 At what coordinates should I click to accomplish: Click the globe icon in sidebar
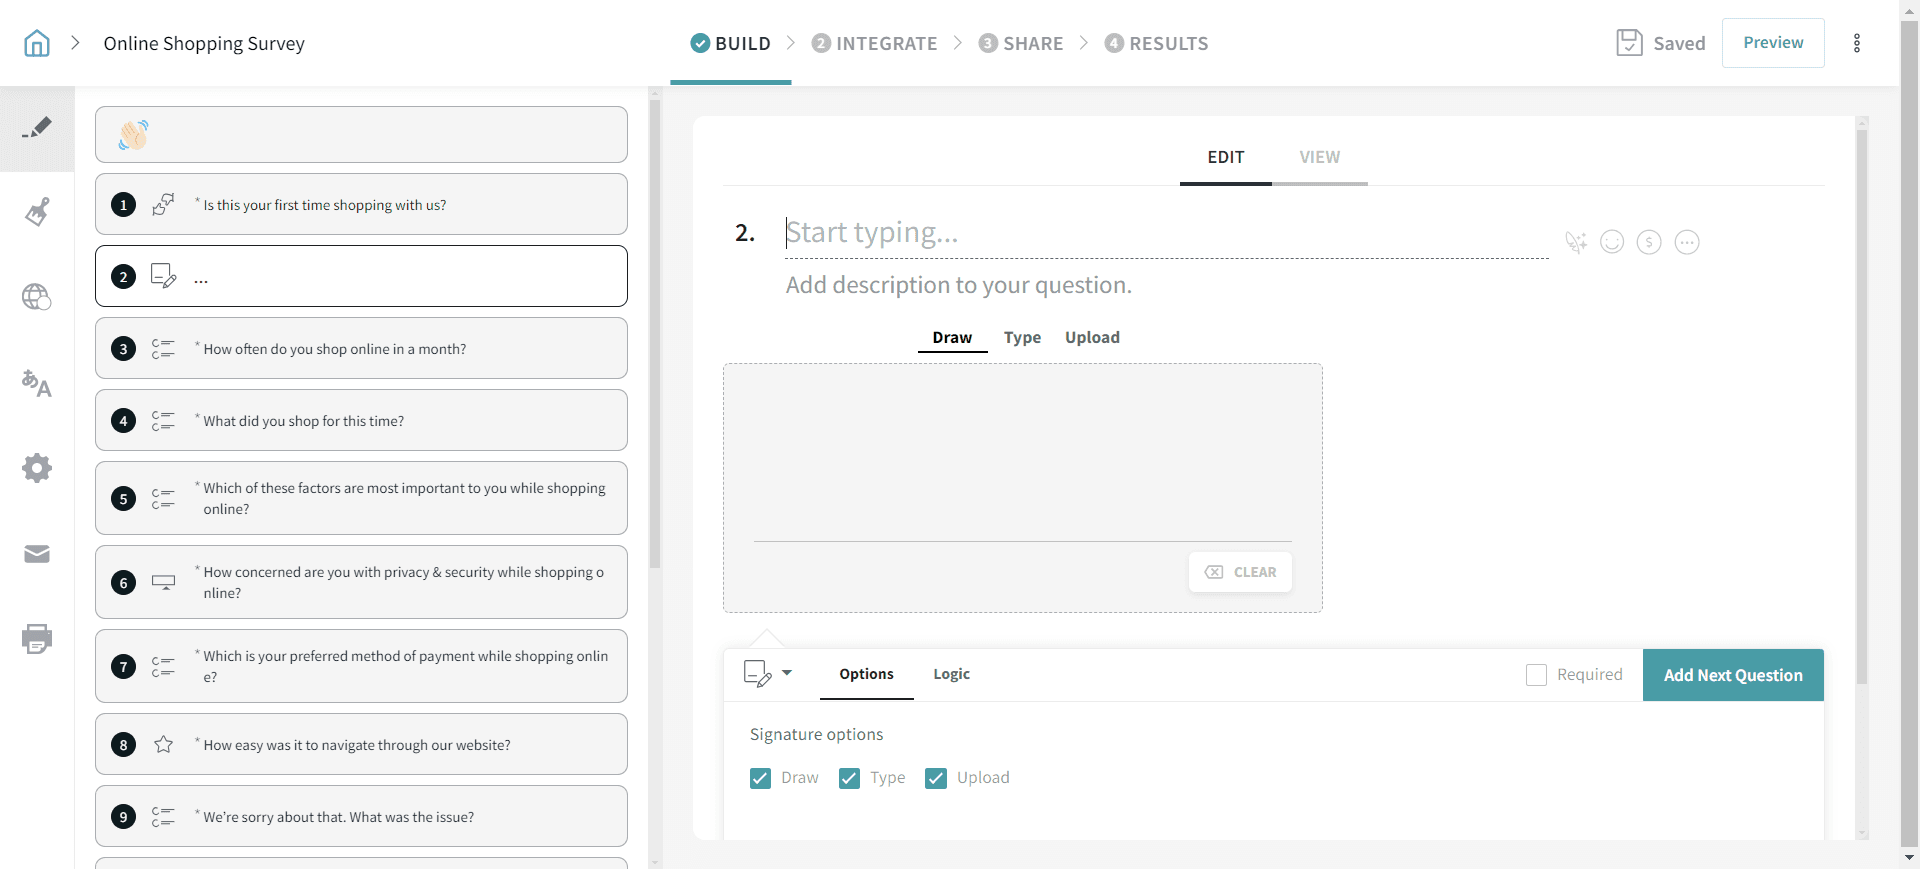[x=37, y=297]
